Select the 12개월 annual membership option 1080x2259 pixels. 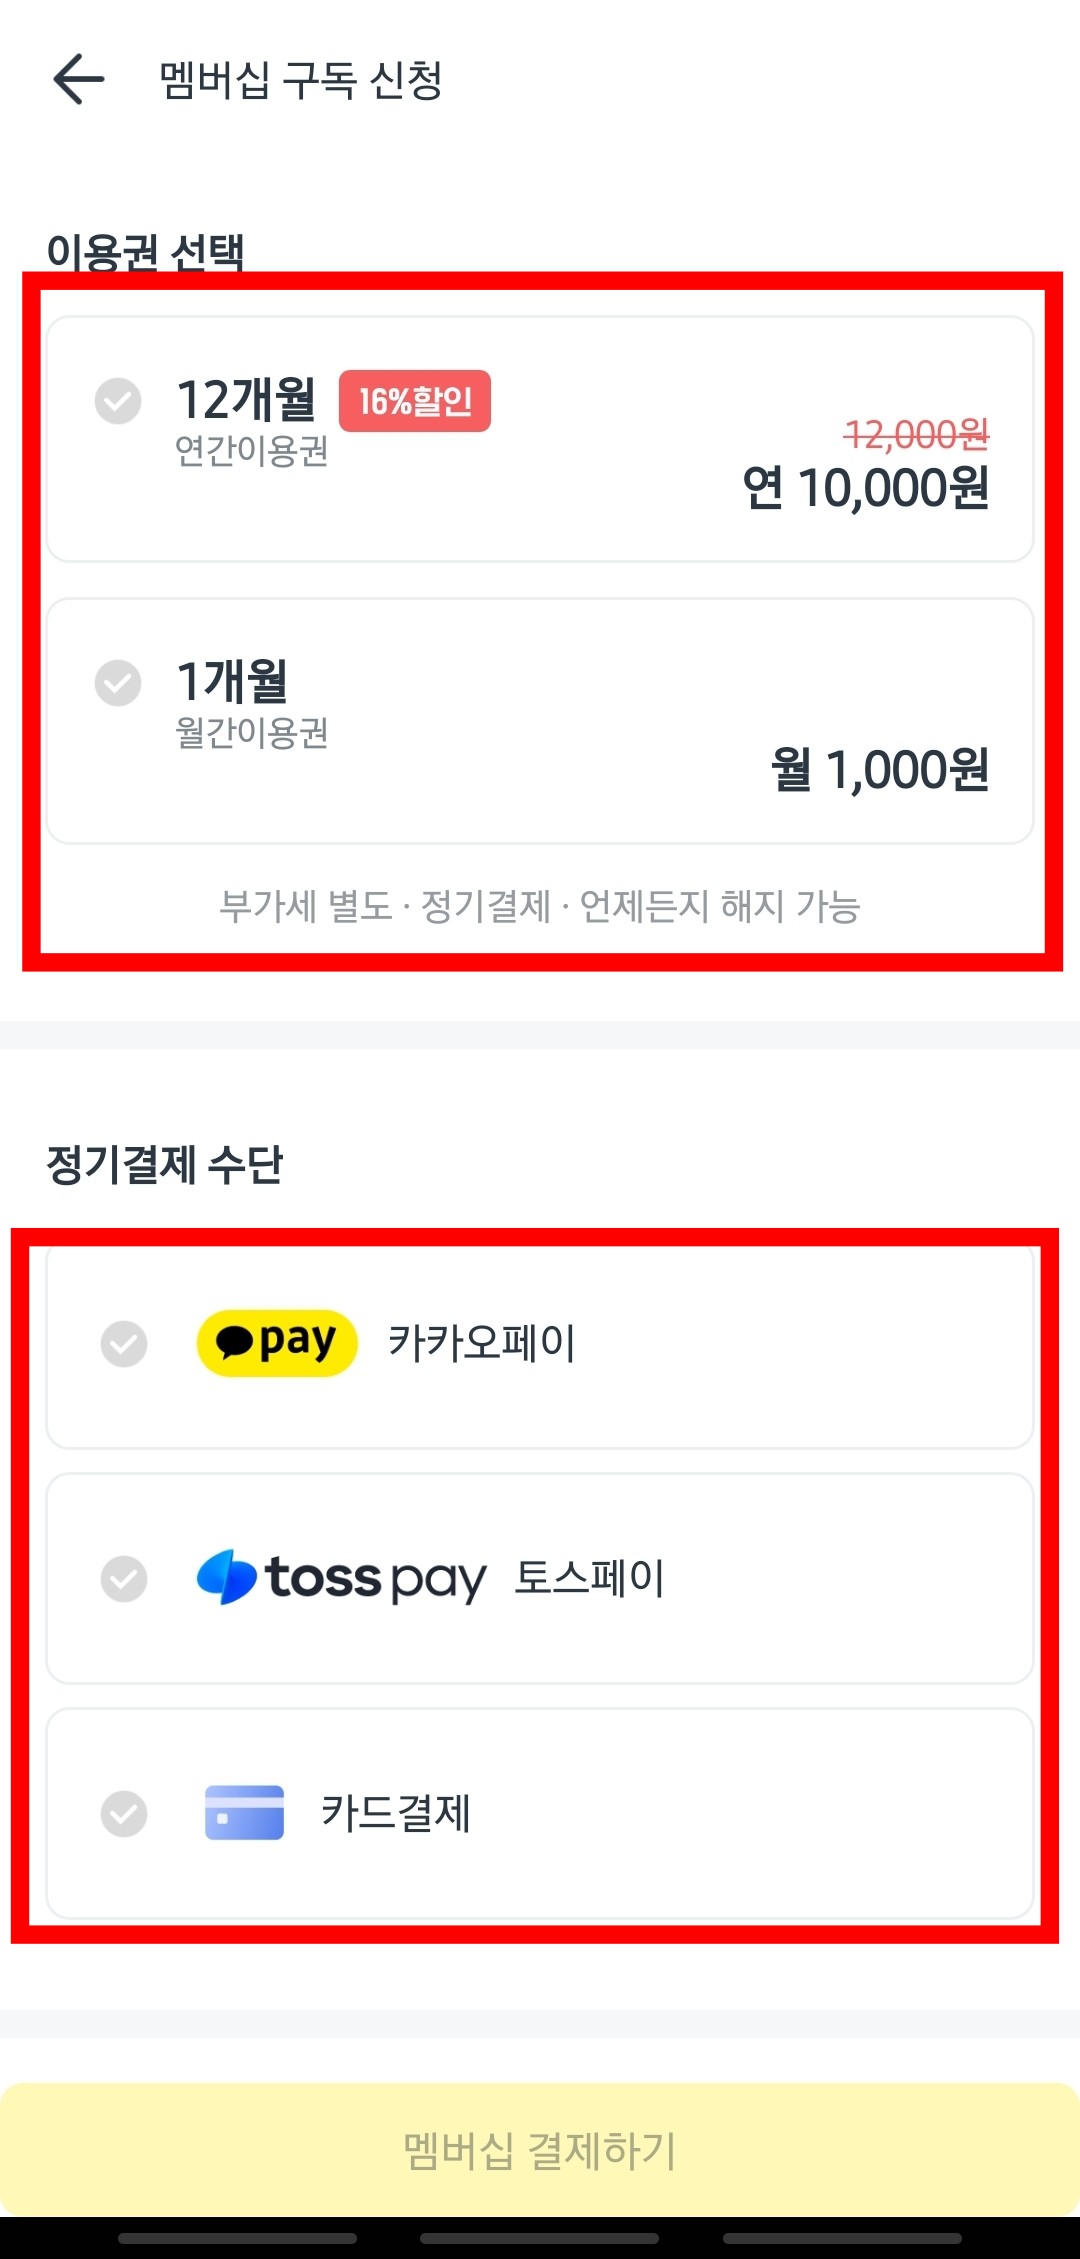[x=540, y=440]
